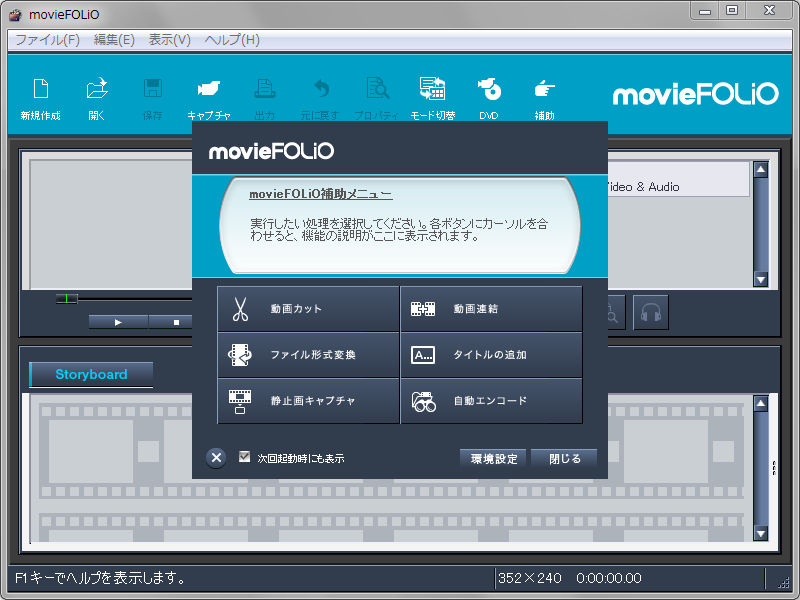Click the movieFOLiO補助メニュー heading

(321, 194)
